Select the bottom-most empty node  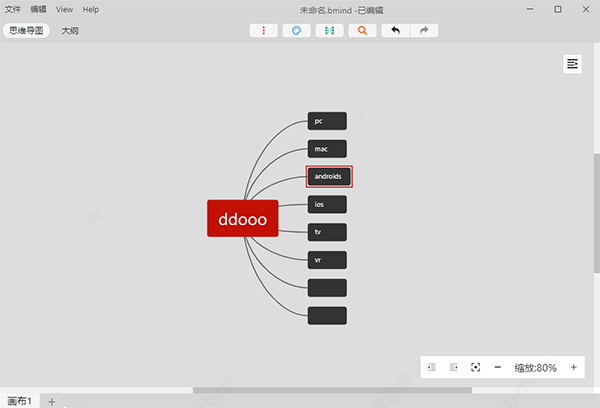[327, 315]
